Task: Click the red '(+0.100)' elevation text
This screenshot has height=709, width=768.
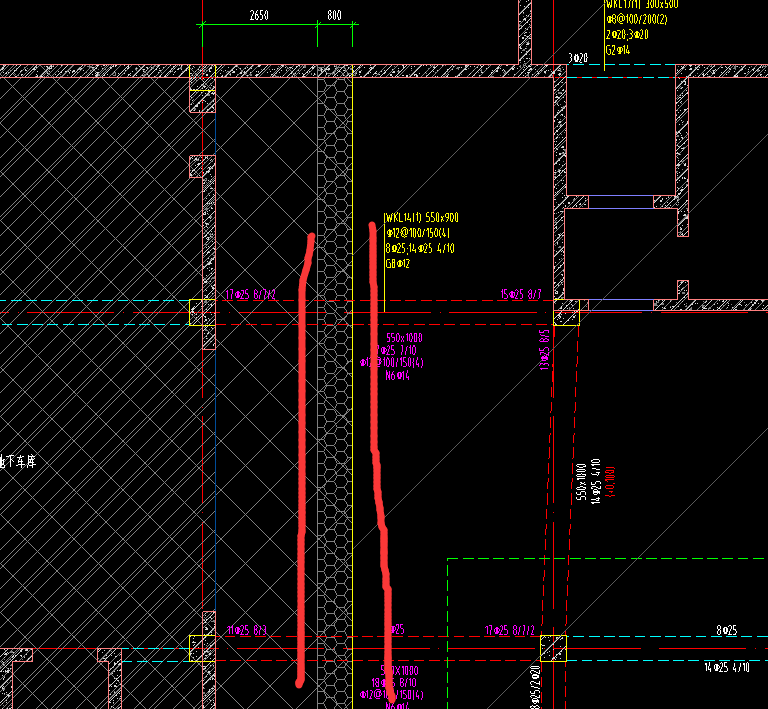Action: [610, 482]
